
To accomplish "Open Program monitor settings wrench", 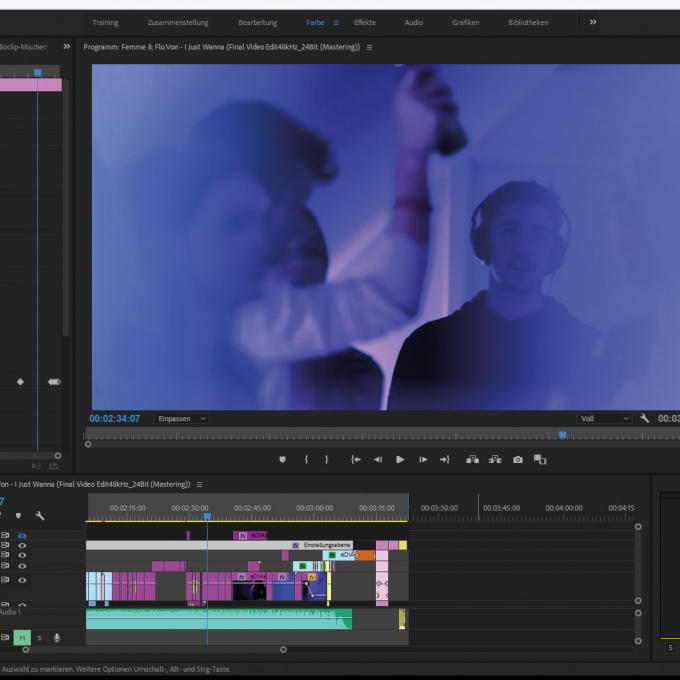I will click(x=644, y=418).
